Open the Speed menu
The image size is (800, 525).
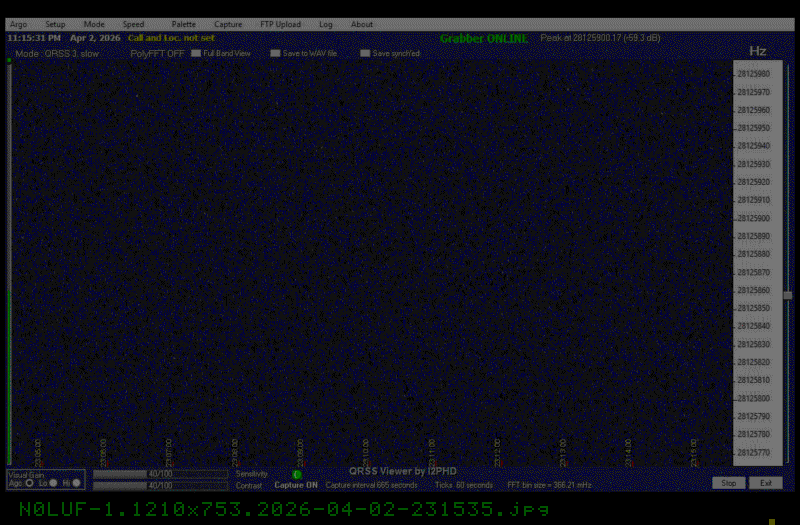coord(133,24)
